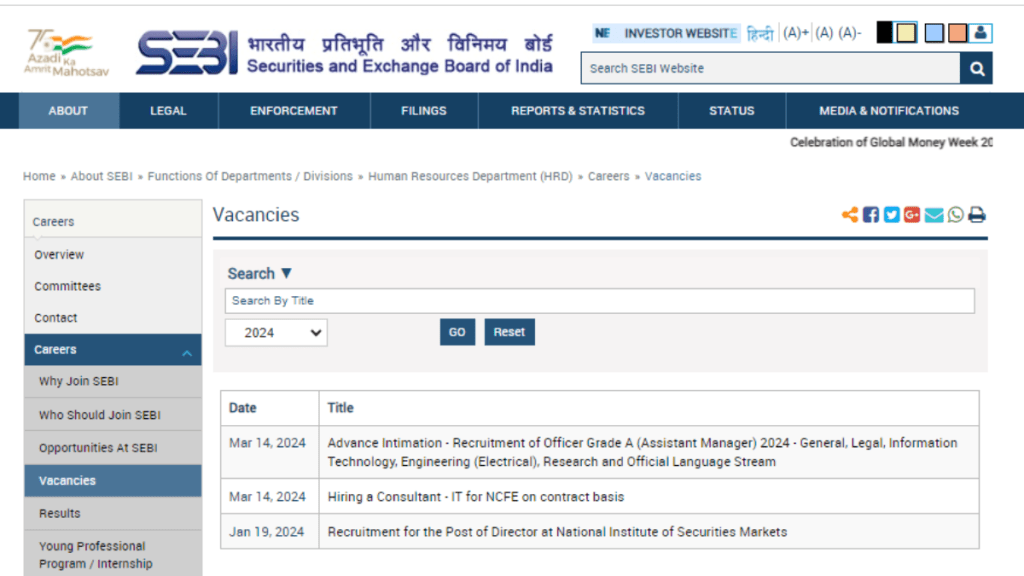This screenshot has height=576, width=1024.
Task: Share the Vacancies page on Twitter
Action: click(891, 215)
